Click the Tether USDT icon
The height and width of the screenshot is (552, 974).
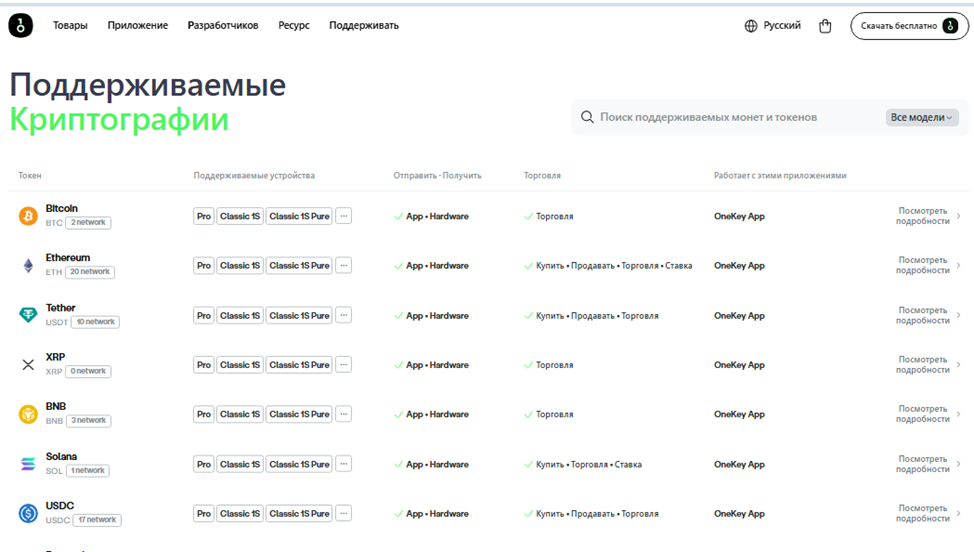tap(28, 315)
